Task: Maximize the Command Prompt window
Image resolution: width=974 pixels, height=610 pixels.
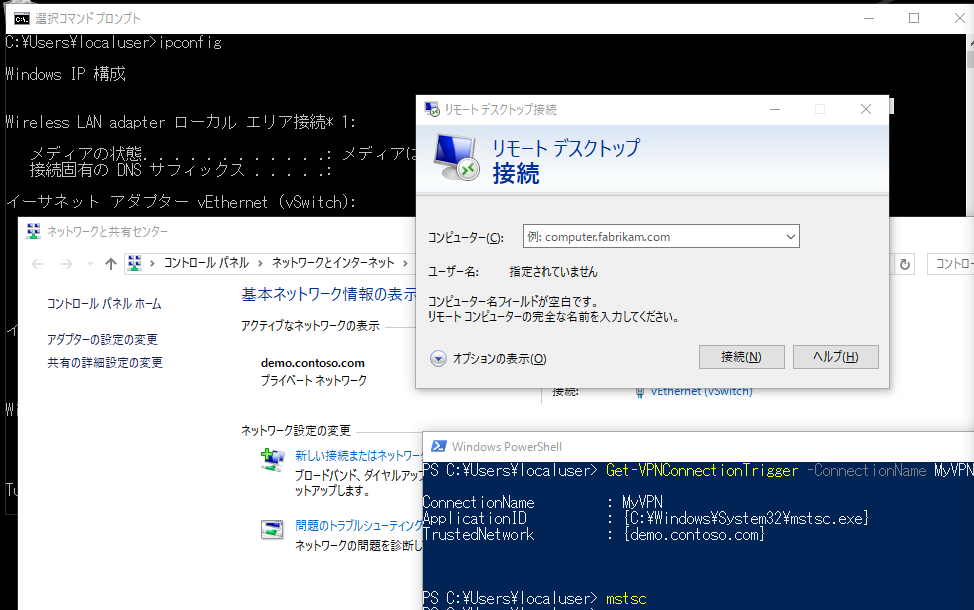Action: coord(914,18)
